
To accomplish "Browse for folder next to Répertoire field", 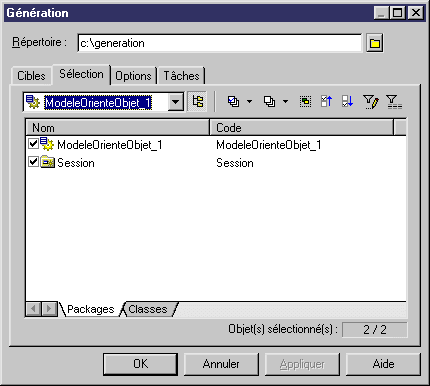I will click(x=375, y=43).
